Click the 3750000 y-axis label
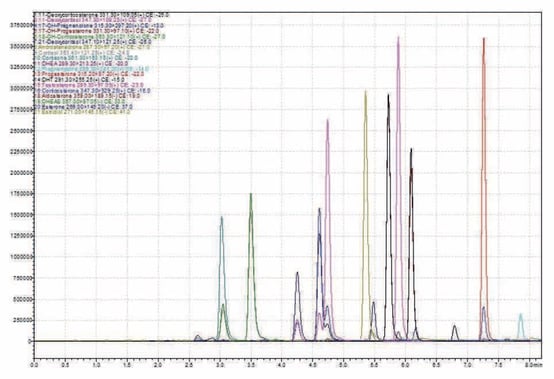The height and width of the screenshot is (379, 554). pos(22,25)
